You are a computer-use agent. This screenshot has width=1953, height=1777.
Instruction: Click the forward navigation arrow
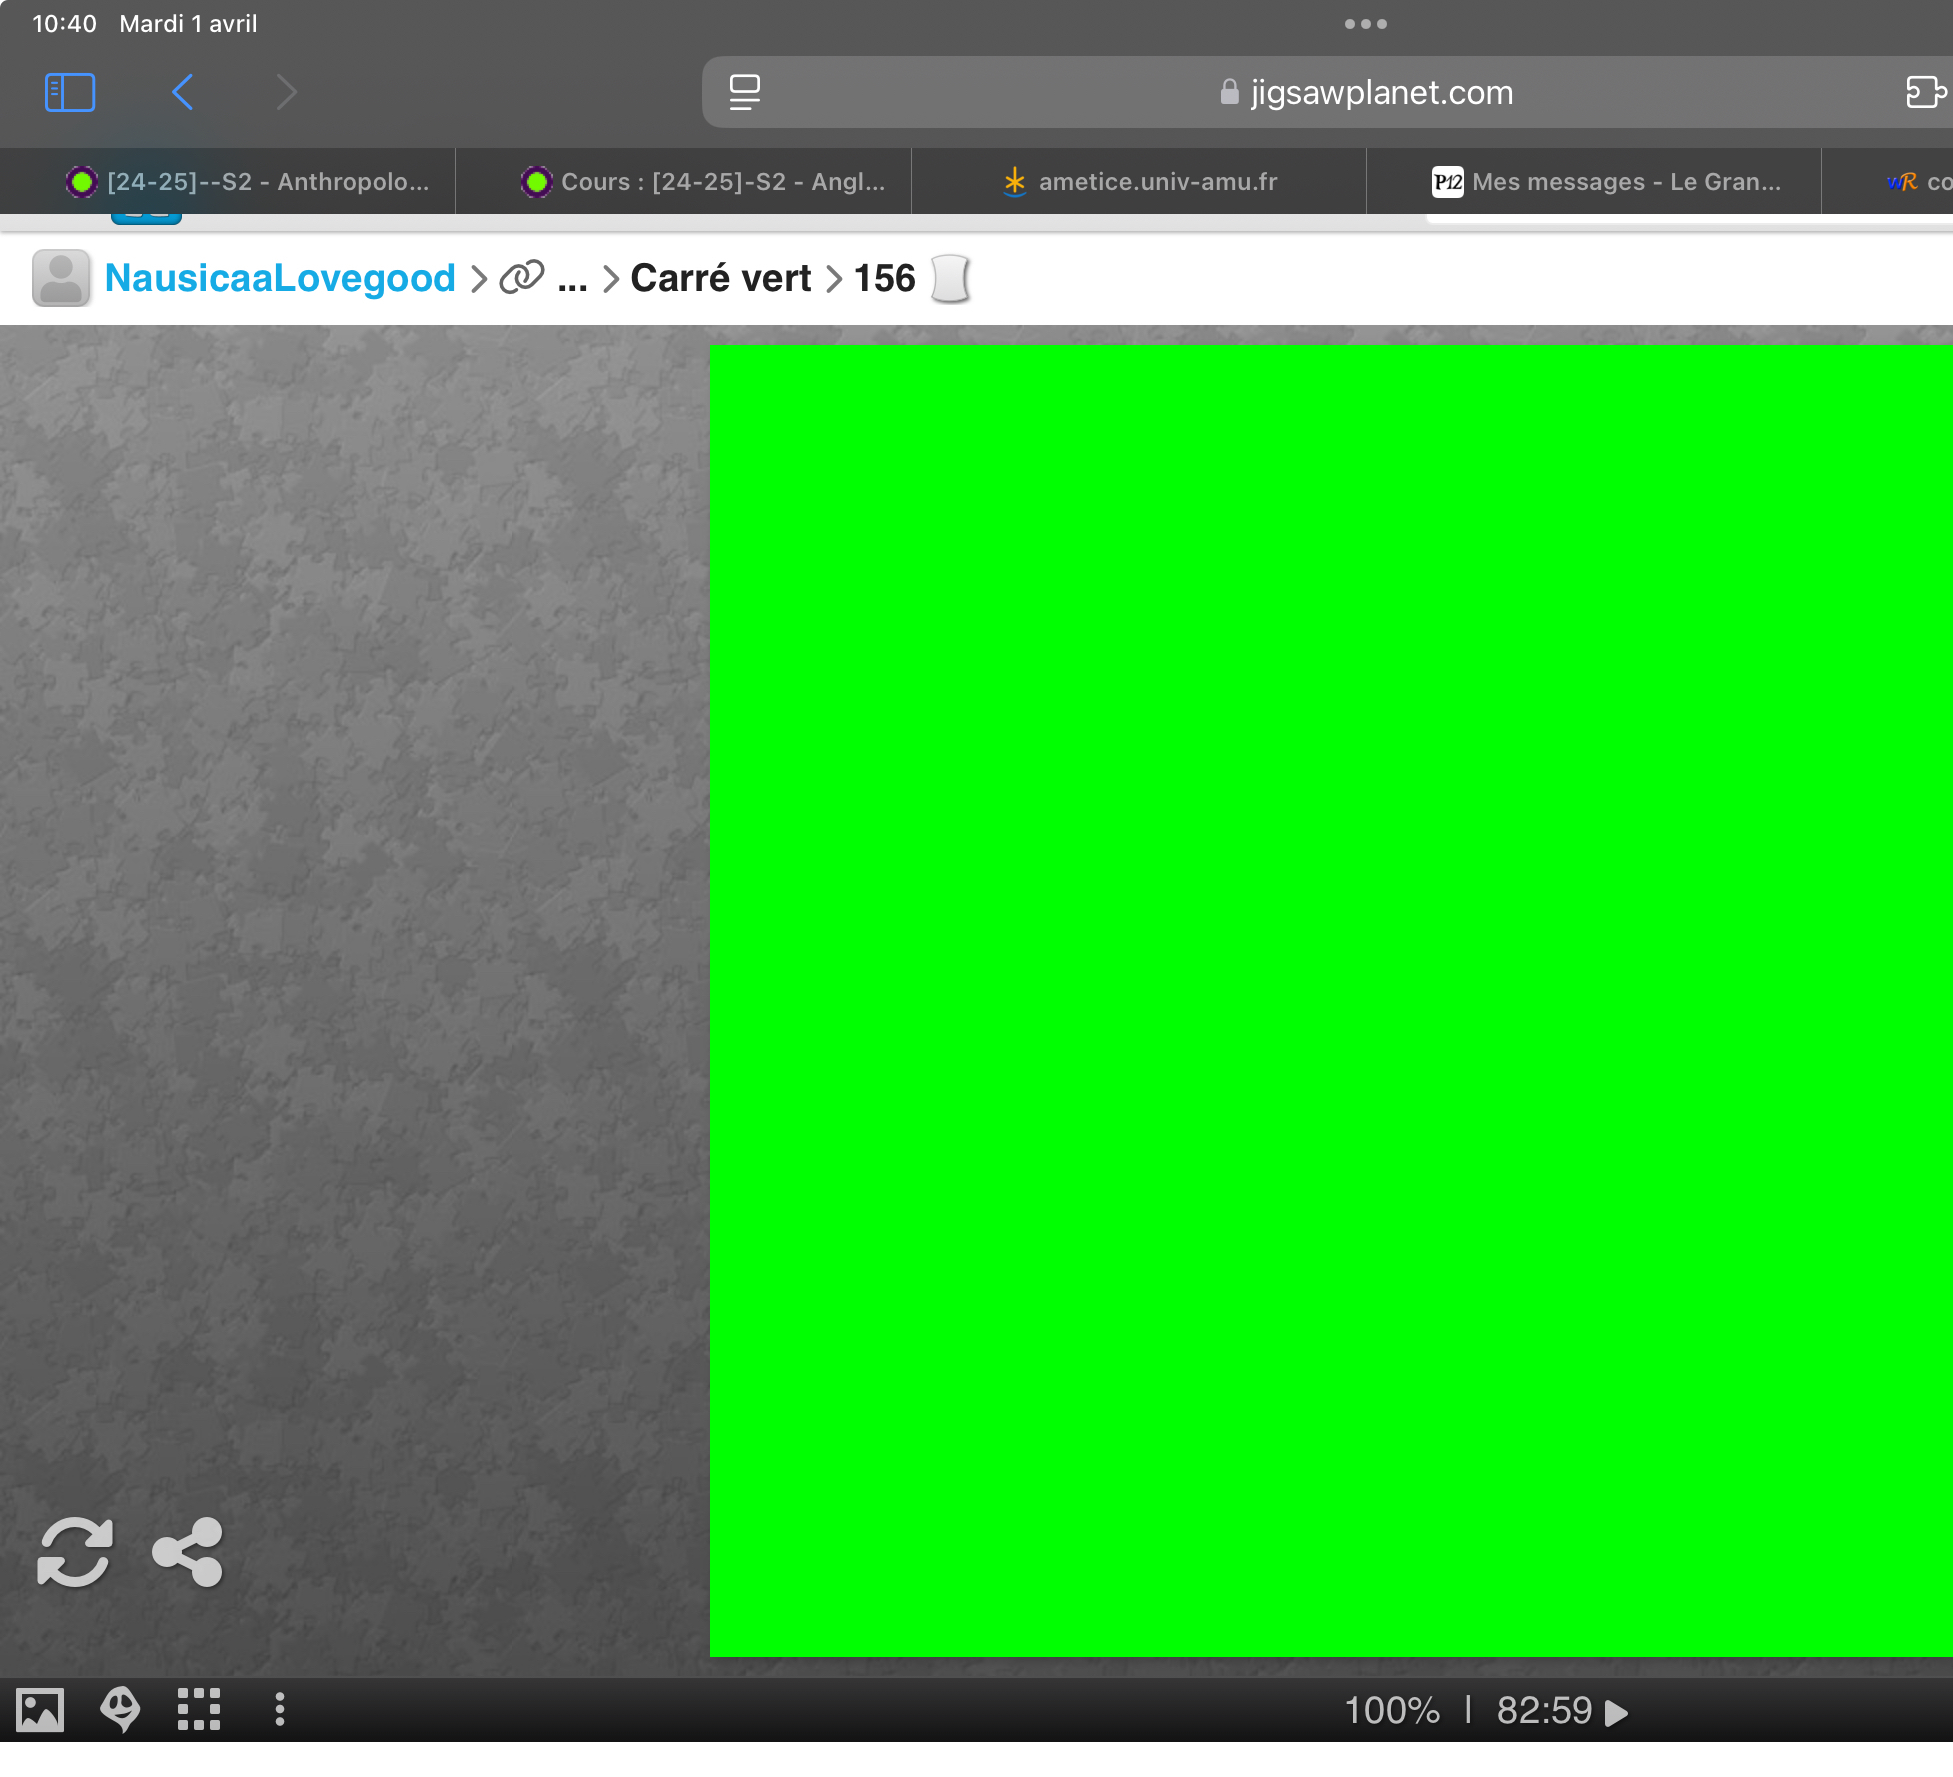click(287, 93)
